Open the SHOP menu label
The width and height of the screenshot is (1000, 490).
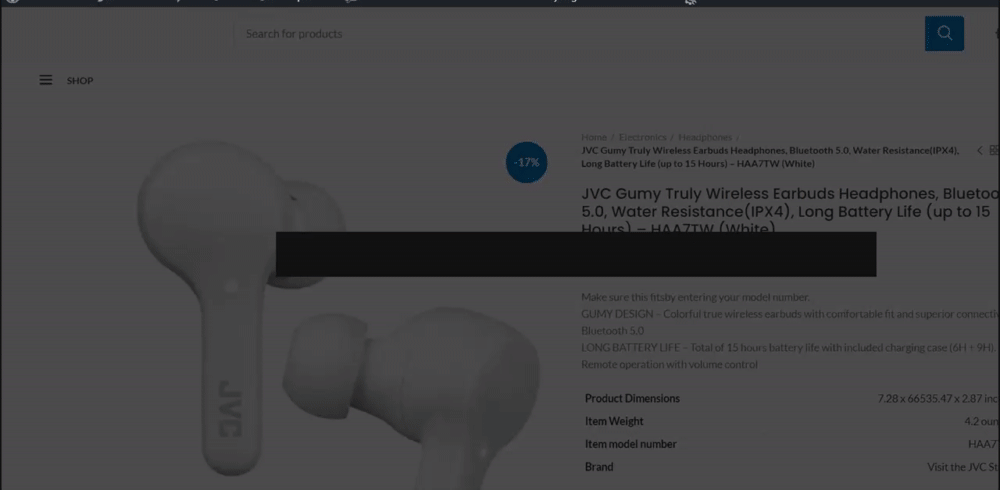tap(80, 80)
